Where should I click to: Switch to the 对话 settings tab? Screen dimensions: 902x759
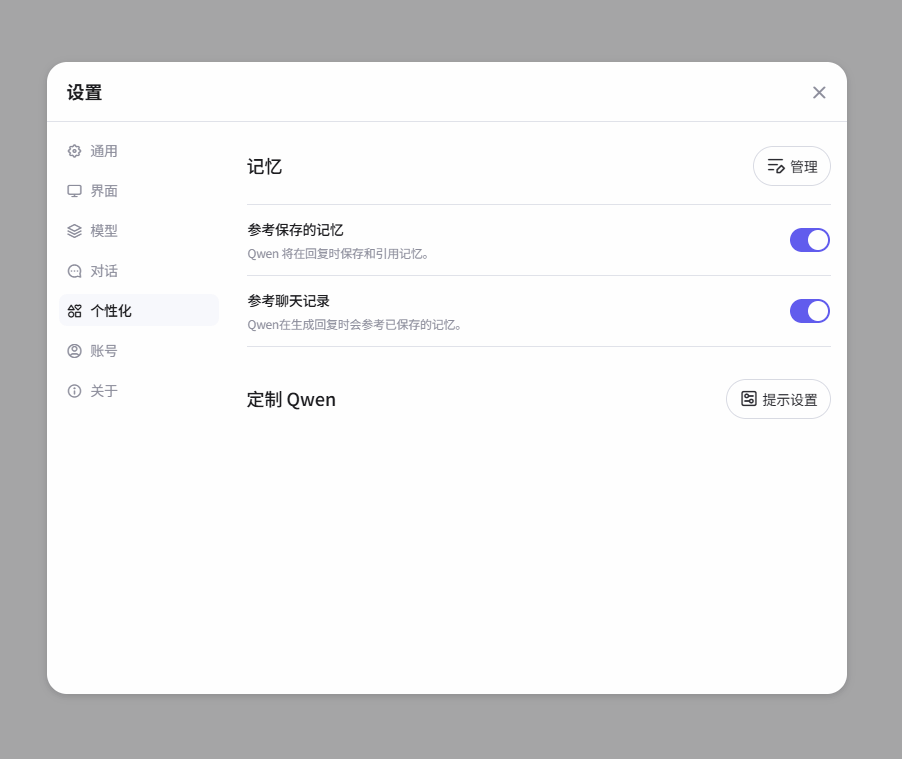tap(104, 271)
